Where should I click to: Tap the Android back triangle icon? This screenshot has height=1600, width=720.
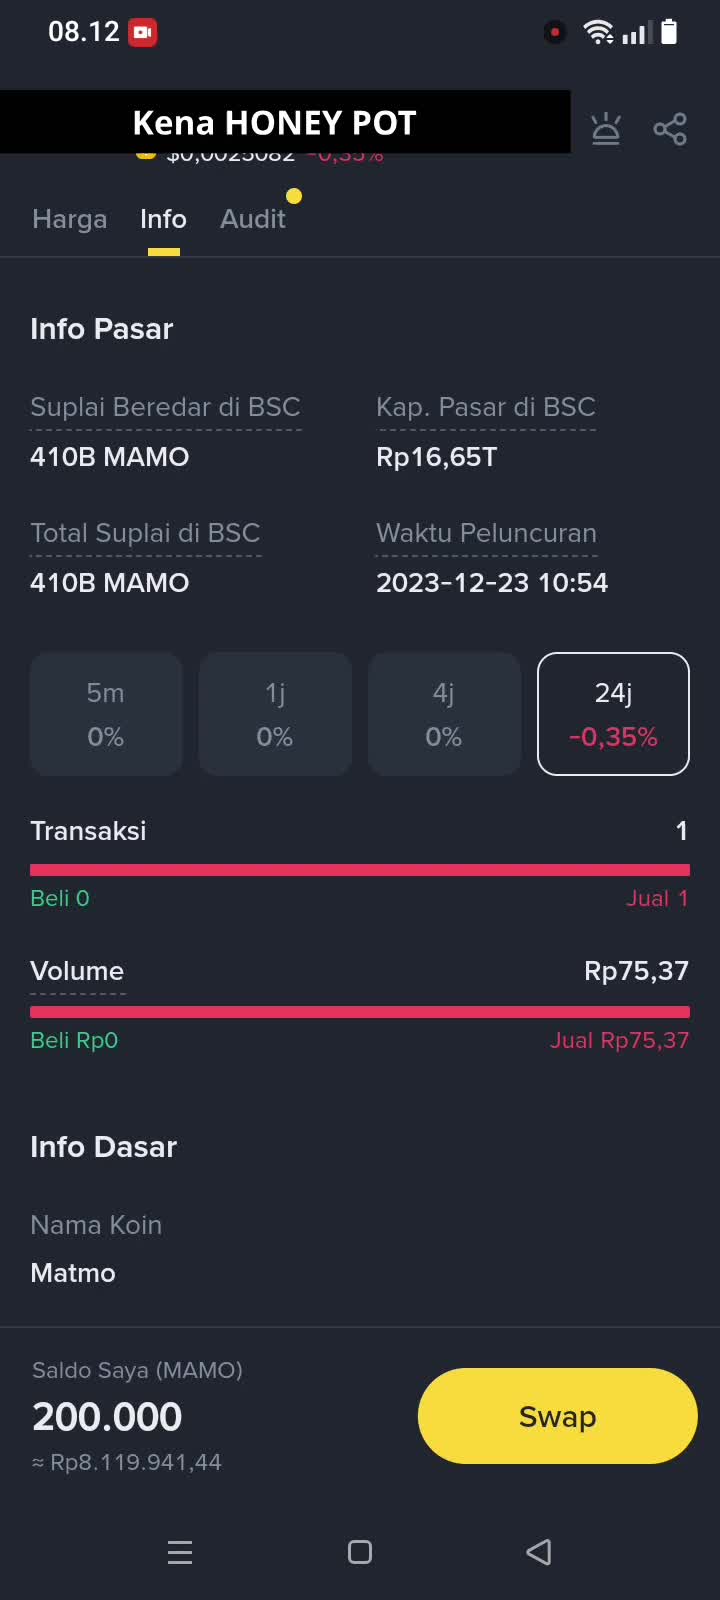[x=539, y=1552]
